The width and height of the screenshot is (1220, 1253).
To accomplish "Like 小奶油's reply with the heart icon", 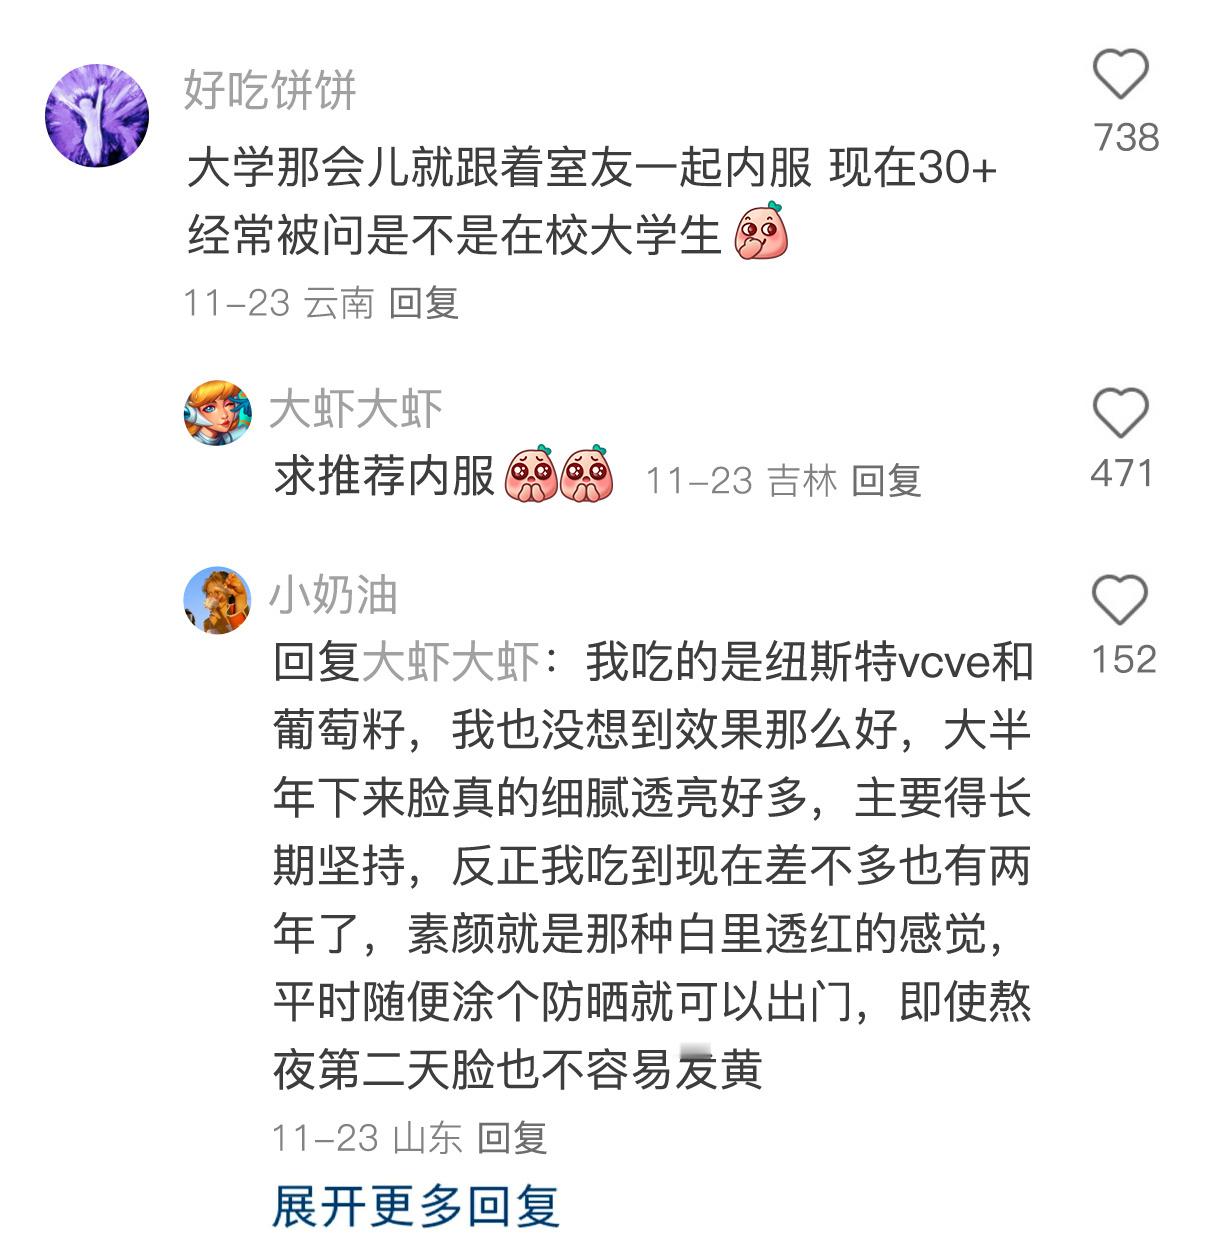I will point(1121,599).
